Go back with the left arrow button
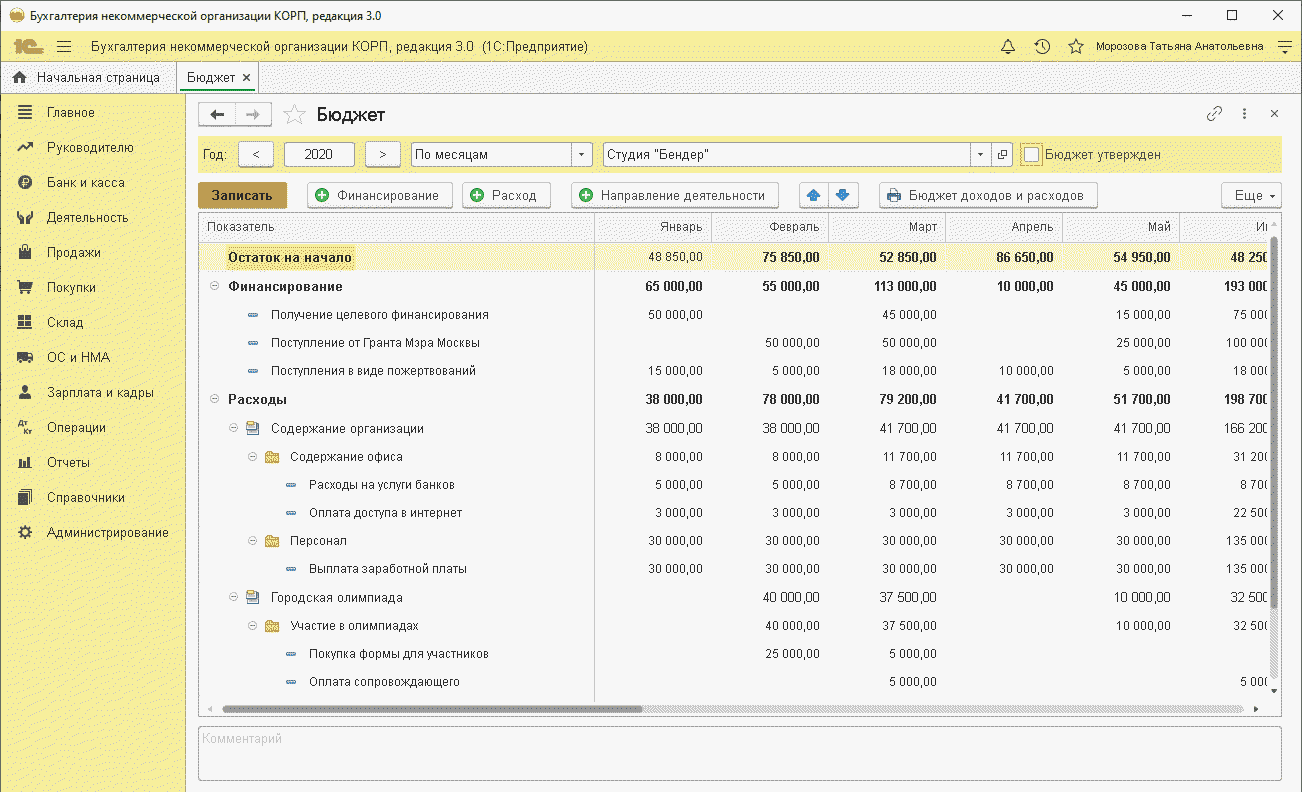 [217, 115]
